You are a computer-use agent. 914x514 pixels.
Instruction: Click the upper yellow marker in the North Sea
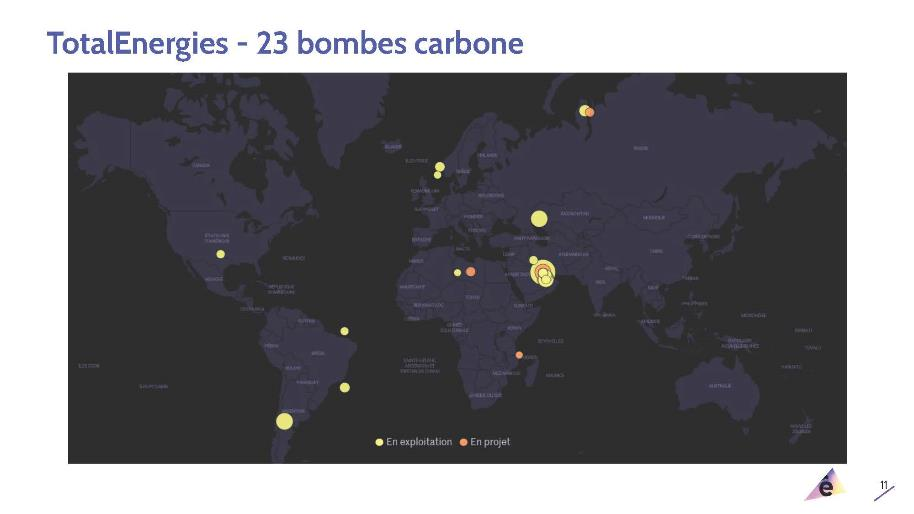[439, 167]
